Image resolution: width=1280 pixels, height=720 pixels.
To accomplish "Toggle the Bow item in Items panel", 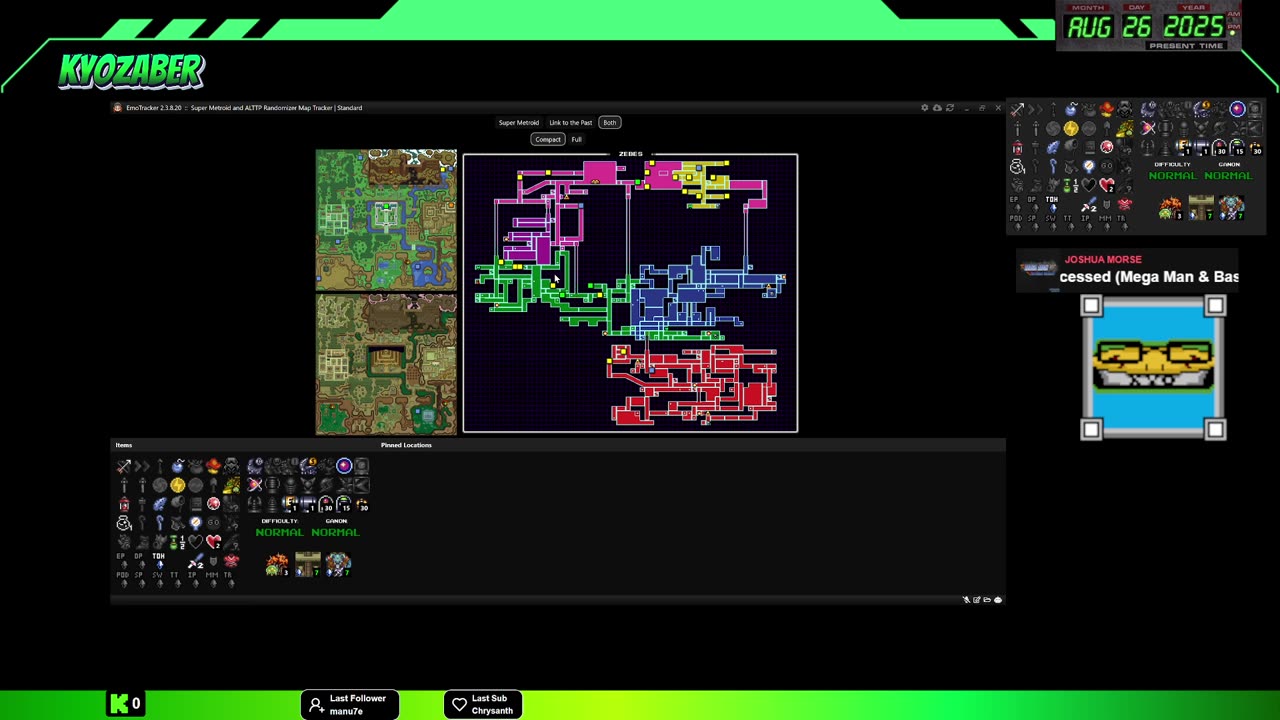I will (124, 466).
